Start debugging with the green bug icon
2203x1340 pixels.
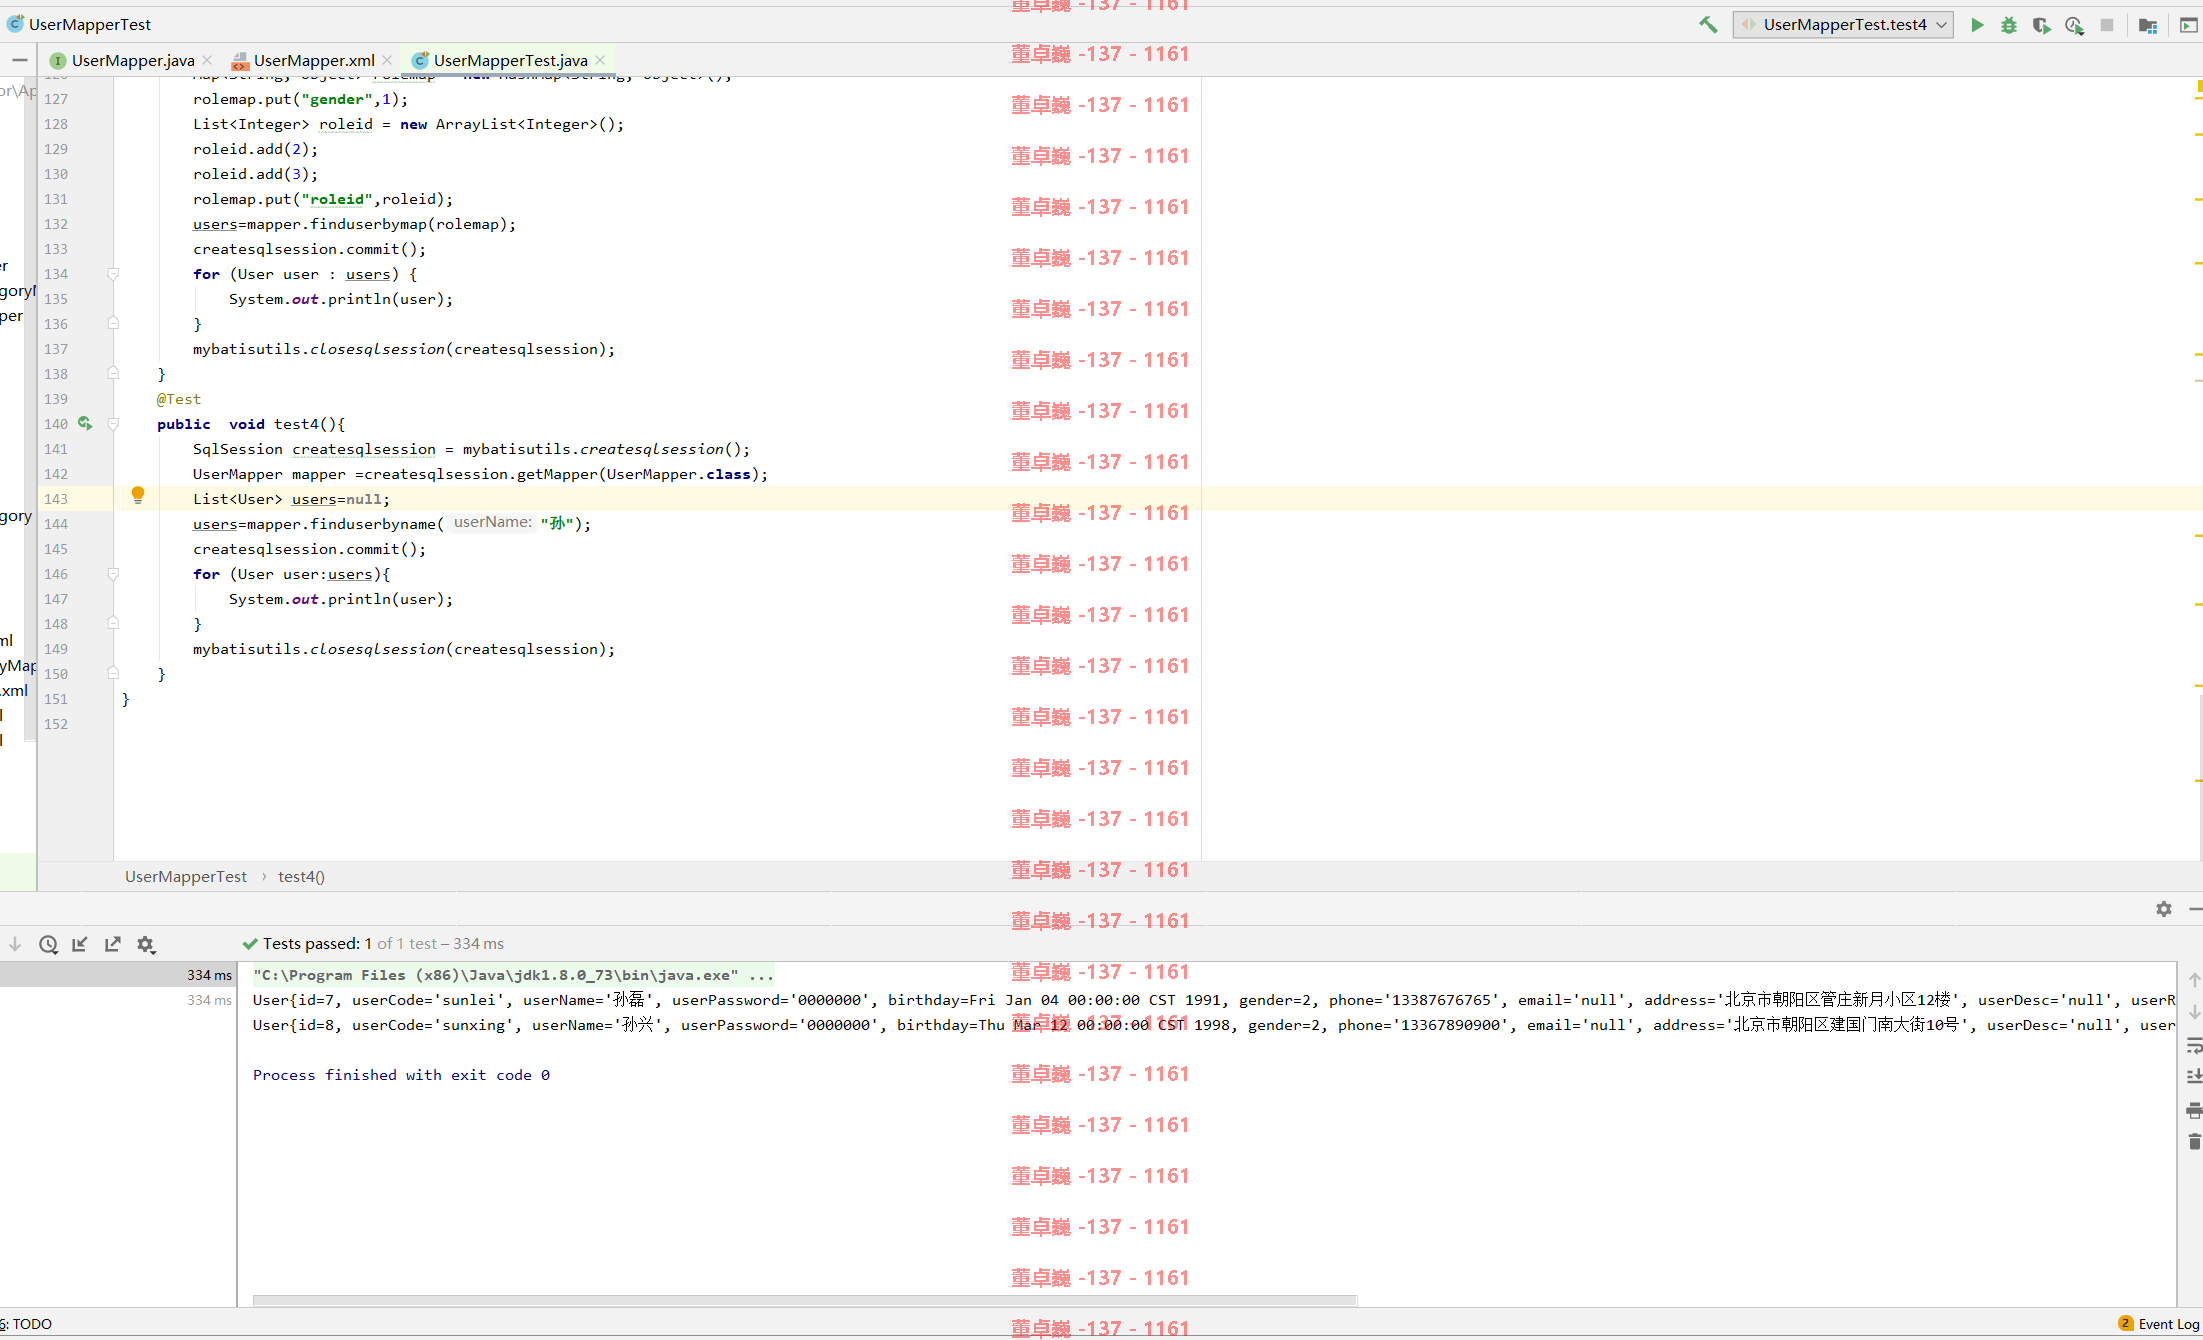pos(2009,25)
